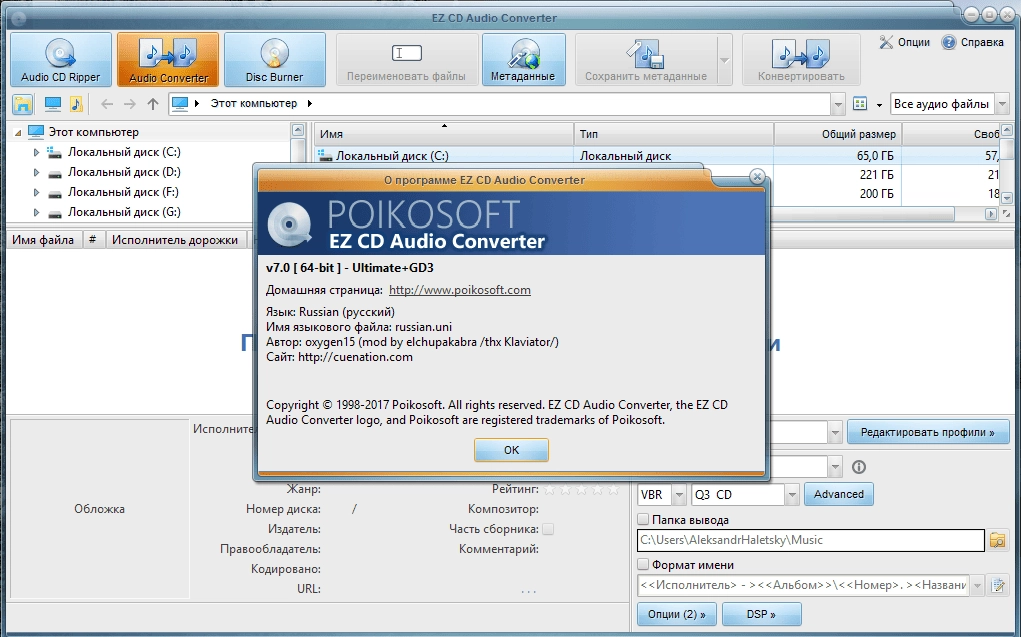1021x637 pixels.
Task: Click the format info icon
Action: pyautogui.click(x=859, y=467)
